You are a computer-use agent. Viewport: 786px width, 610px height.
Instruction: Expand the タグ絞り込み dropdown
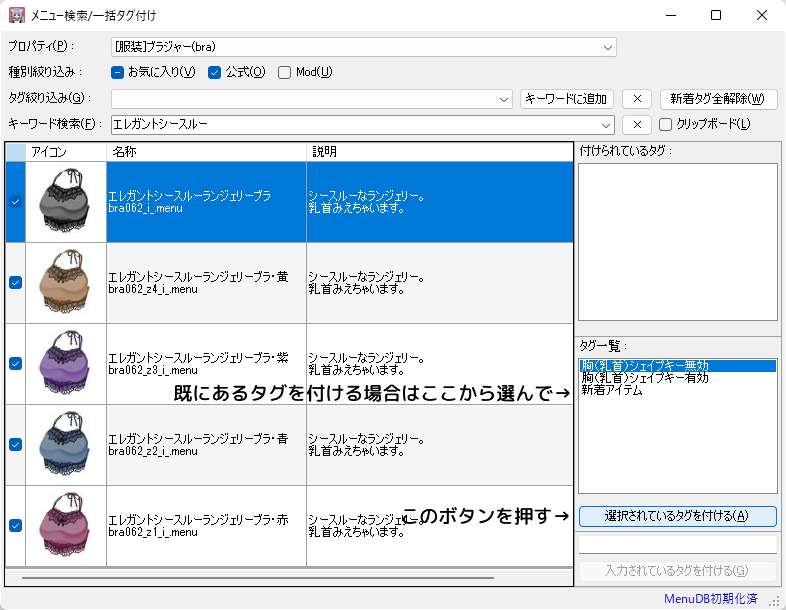pos(503,99)
